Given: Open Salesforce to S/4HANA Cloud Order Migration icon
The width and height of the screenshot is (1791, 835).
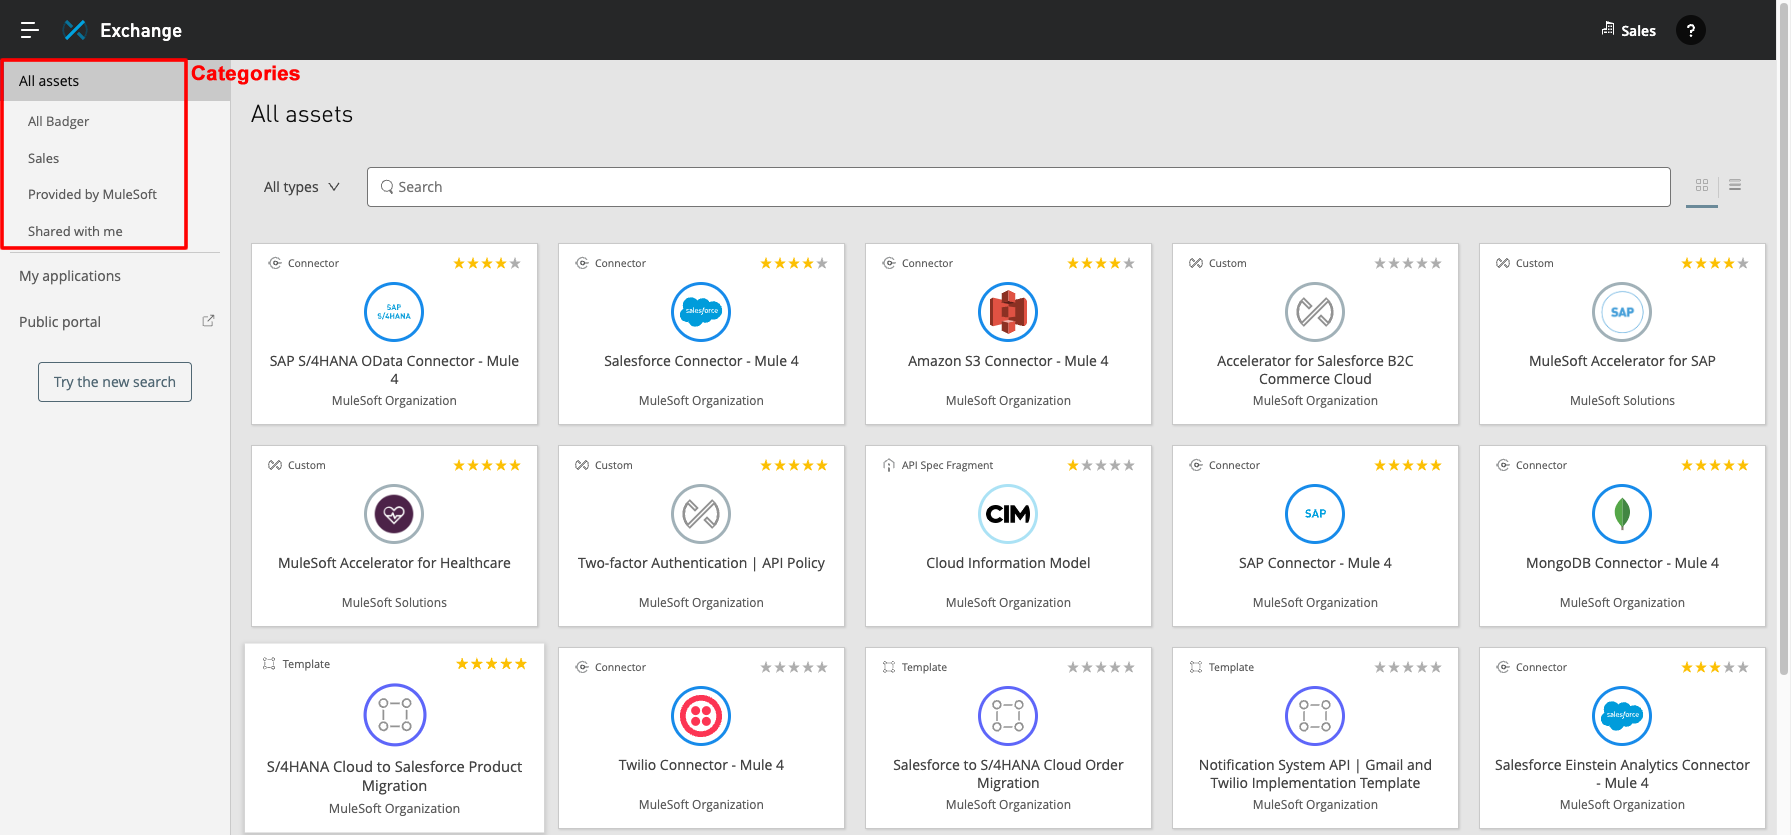Looking at the screenshot, I should tap(1008, 716).
